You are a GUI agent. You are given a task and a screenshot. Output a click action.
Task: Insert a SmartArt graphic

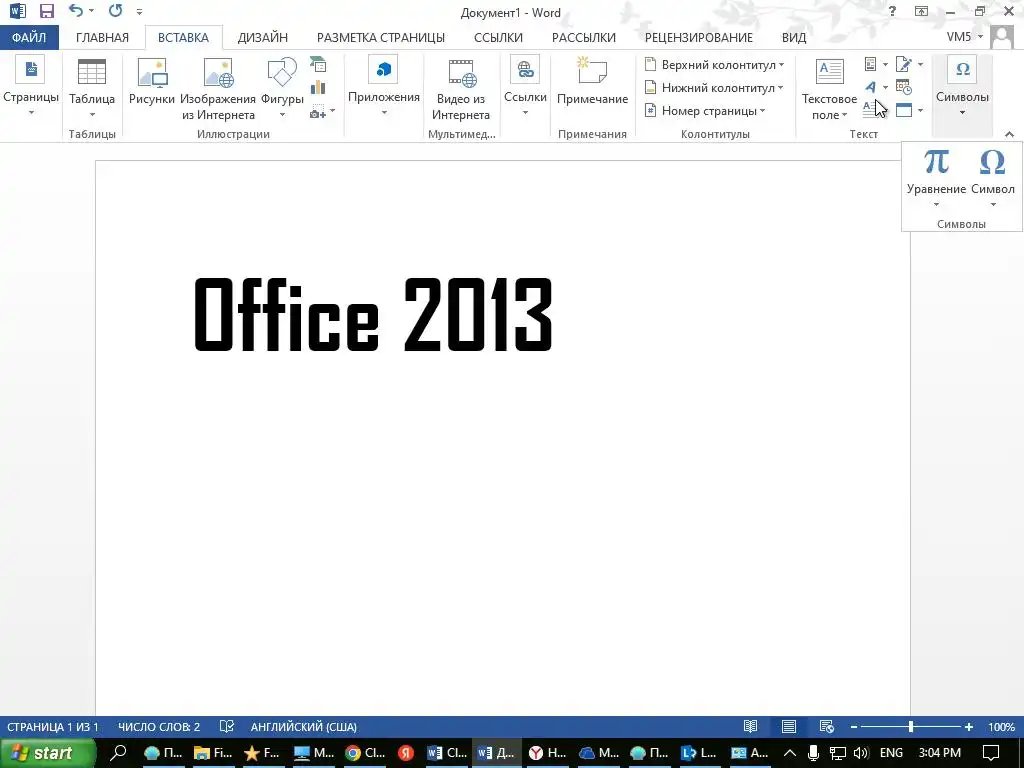click(x=318, y=64)
